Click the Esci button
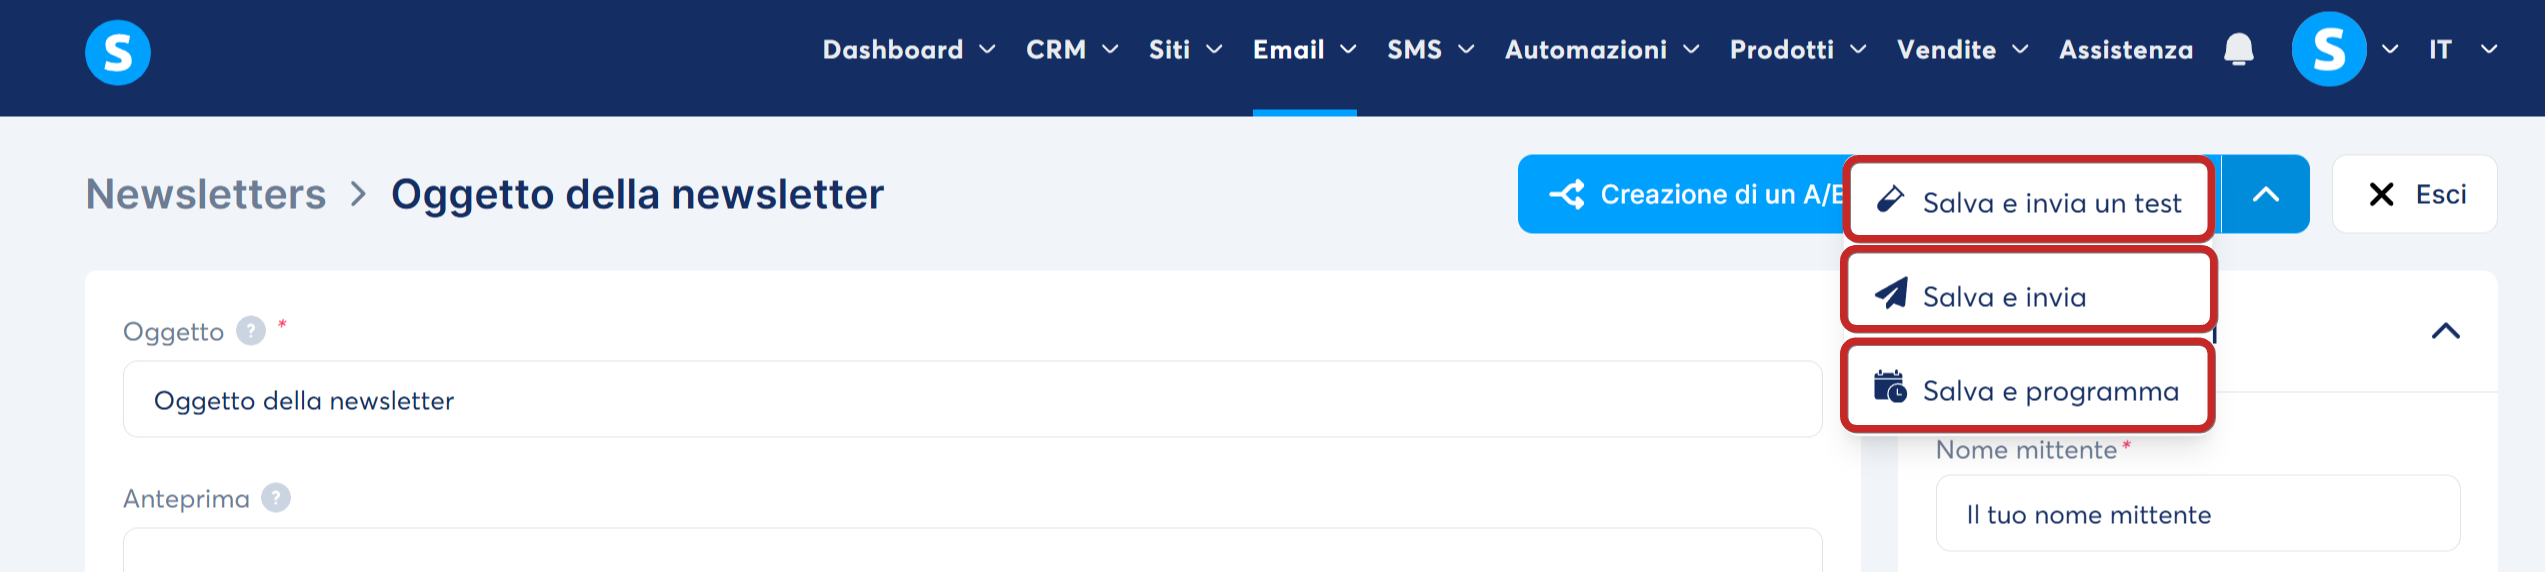The height and width of the screenshot is (572, 2545). [x=2414, y=194]
